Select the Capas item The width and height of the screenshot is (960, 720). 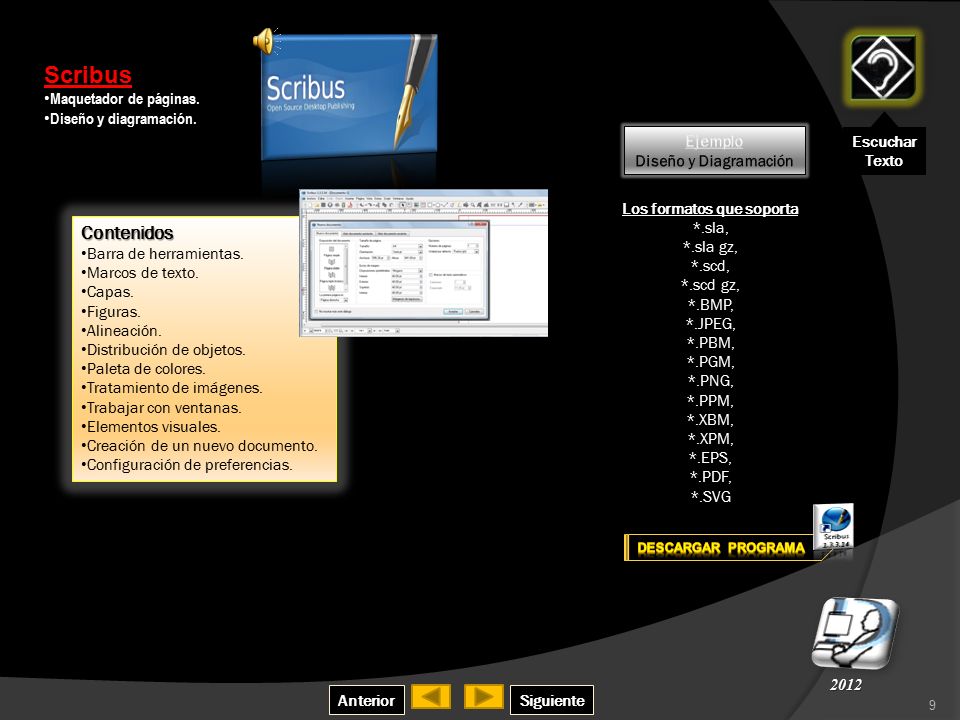(107, 292)
